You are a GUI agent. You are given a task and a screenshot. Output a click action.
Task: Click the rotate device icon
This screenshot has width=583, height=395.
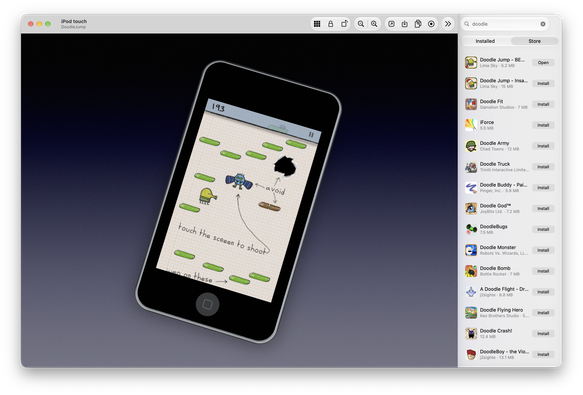tap(344, 24)
